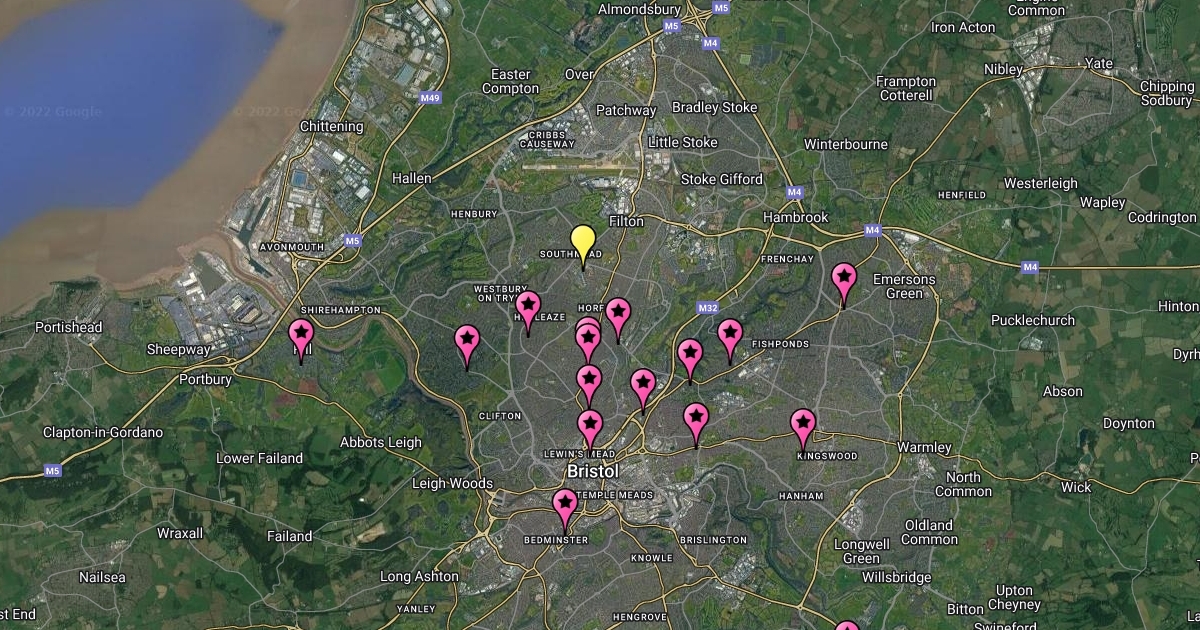The width and height of the screenshot is (1200, 630).
Task: Click the pink star marker at Kingswood
Action: (803, 430)
